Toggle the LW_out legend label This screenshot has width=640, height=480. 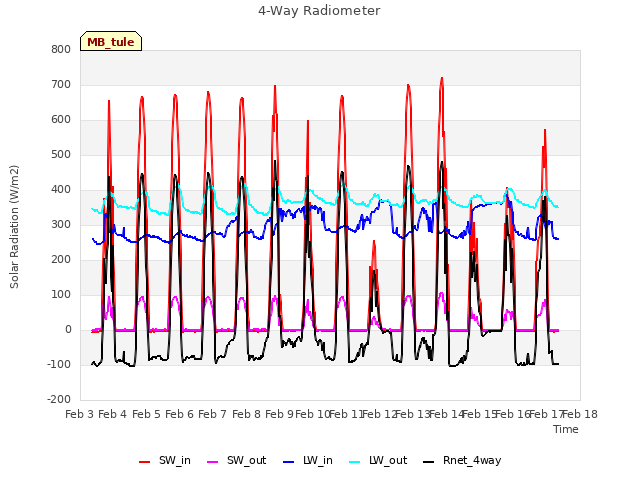click(388, 460)
